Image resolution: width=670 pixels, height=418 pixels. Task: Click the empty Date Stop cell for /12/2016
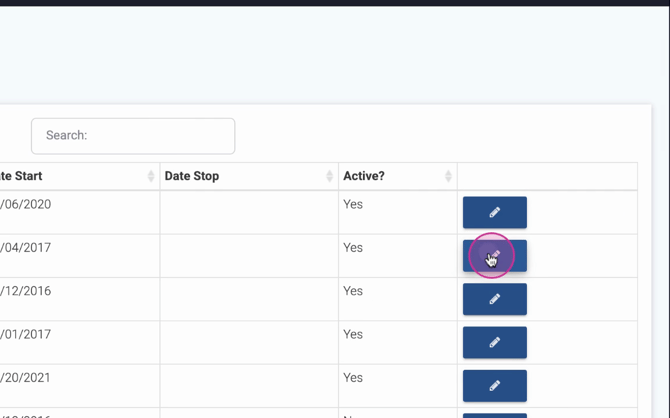pyautogui.click(x=248, y=299)
